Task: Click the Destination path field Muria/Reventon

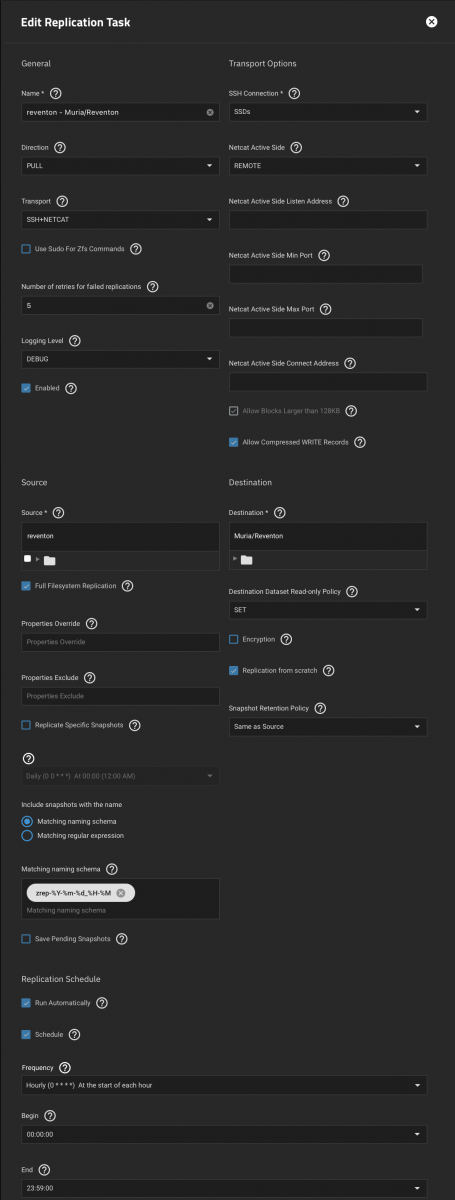Action: click(328, 536)
